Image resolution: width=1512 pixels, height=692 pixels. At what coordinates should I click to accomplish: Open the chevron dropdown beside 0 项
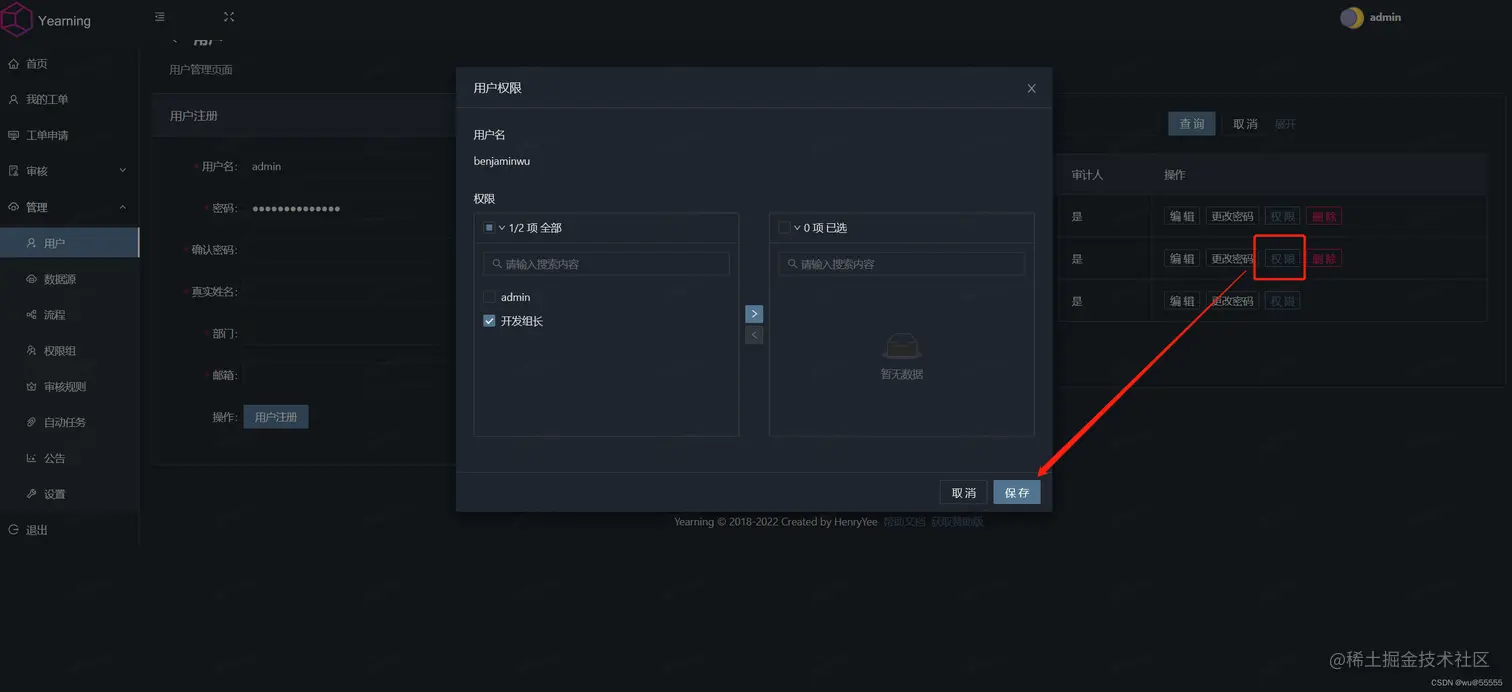(797, 228)
